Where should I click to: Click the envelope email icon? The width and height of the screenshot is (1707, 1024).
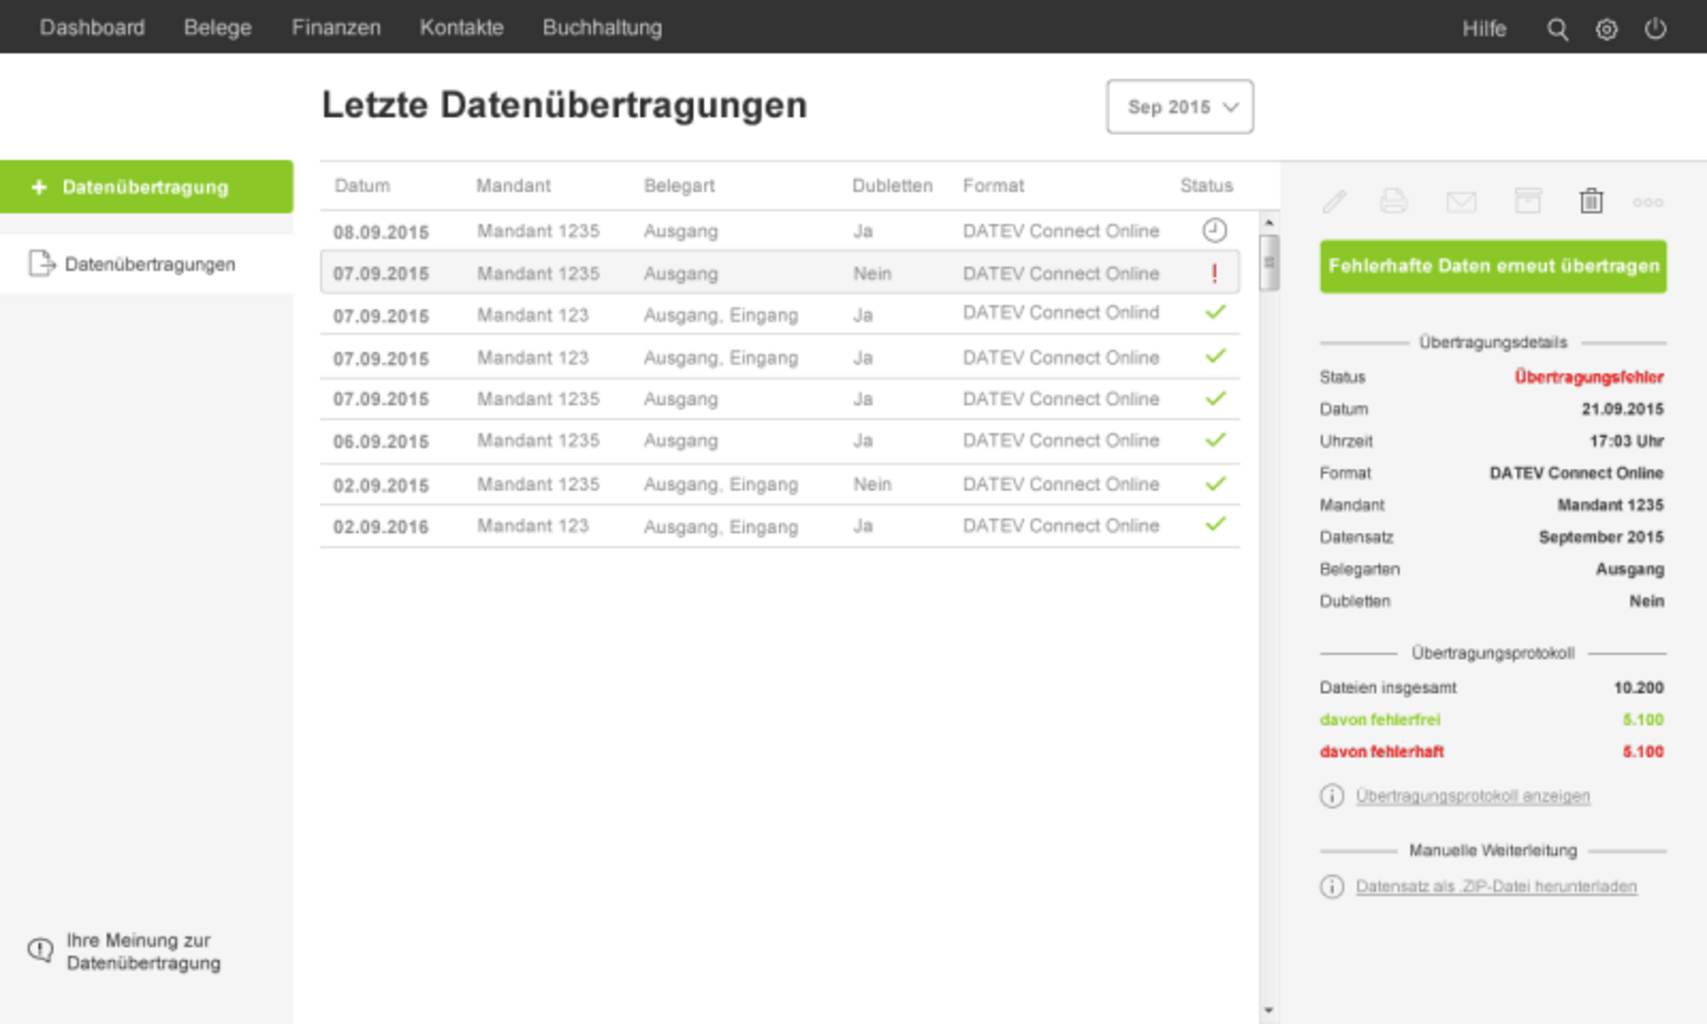[1461, 203]
